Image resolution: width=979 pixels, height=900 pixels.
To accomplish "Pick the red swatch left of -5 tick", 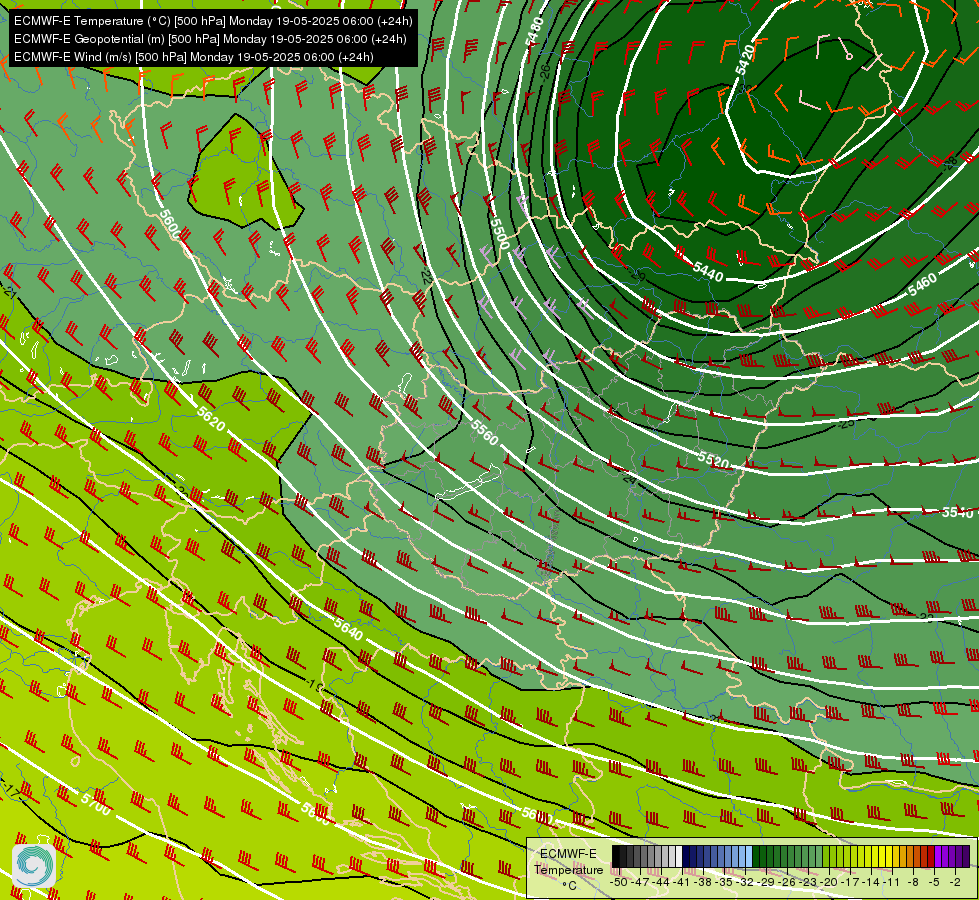I will [932, 856].
